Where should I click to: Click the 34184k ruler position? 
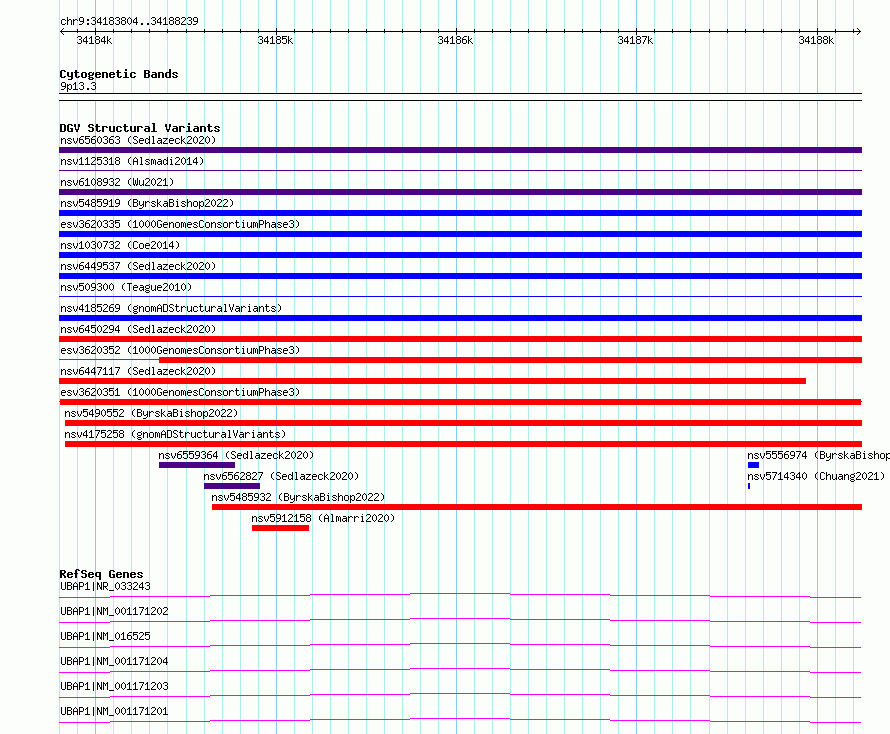[x=94, y=40]
